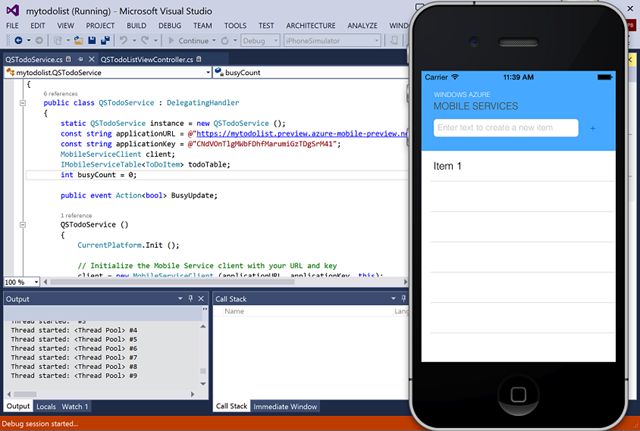This screenshot has height=431, width=640.
Task: Collapse the QSTodoService class outline
Action: pyautogui.click(x=23, y=103)
